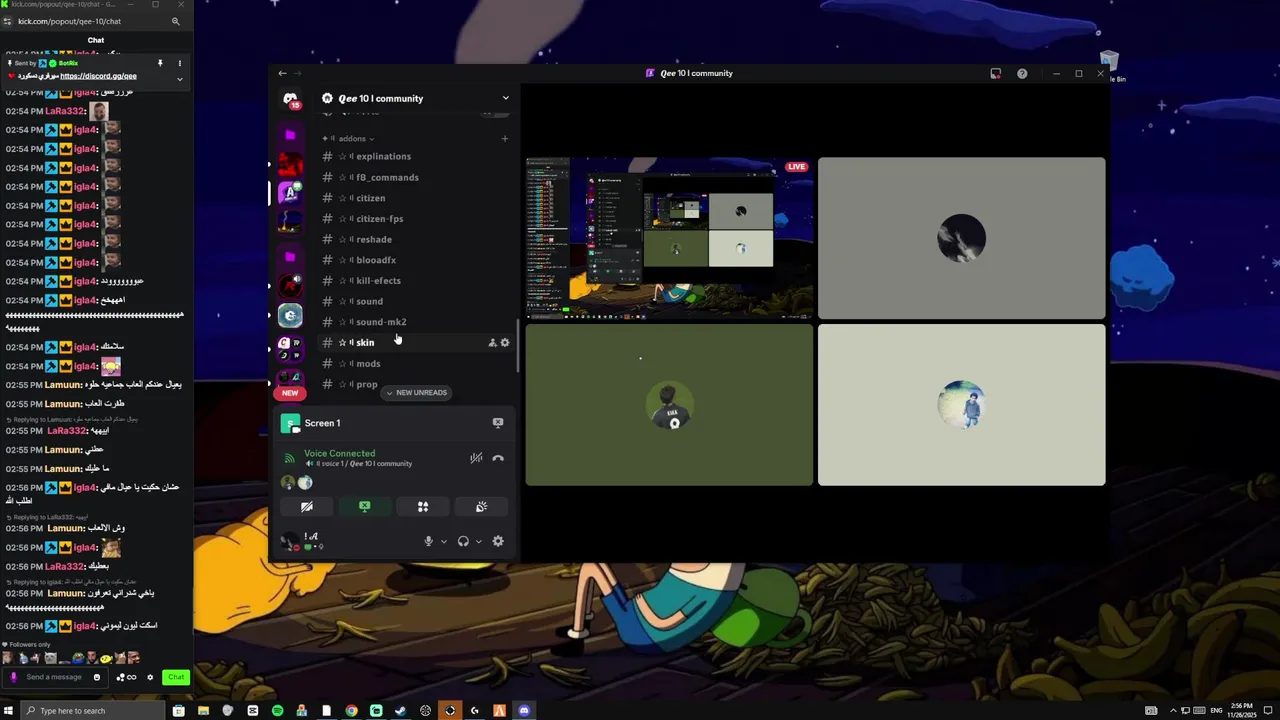Open the Discord inbox icon in title bar
Viewport: 1280px width, 720px height.
click(x=995, y=73)
